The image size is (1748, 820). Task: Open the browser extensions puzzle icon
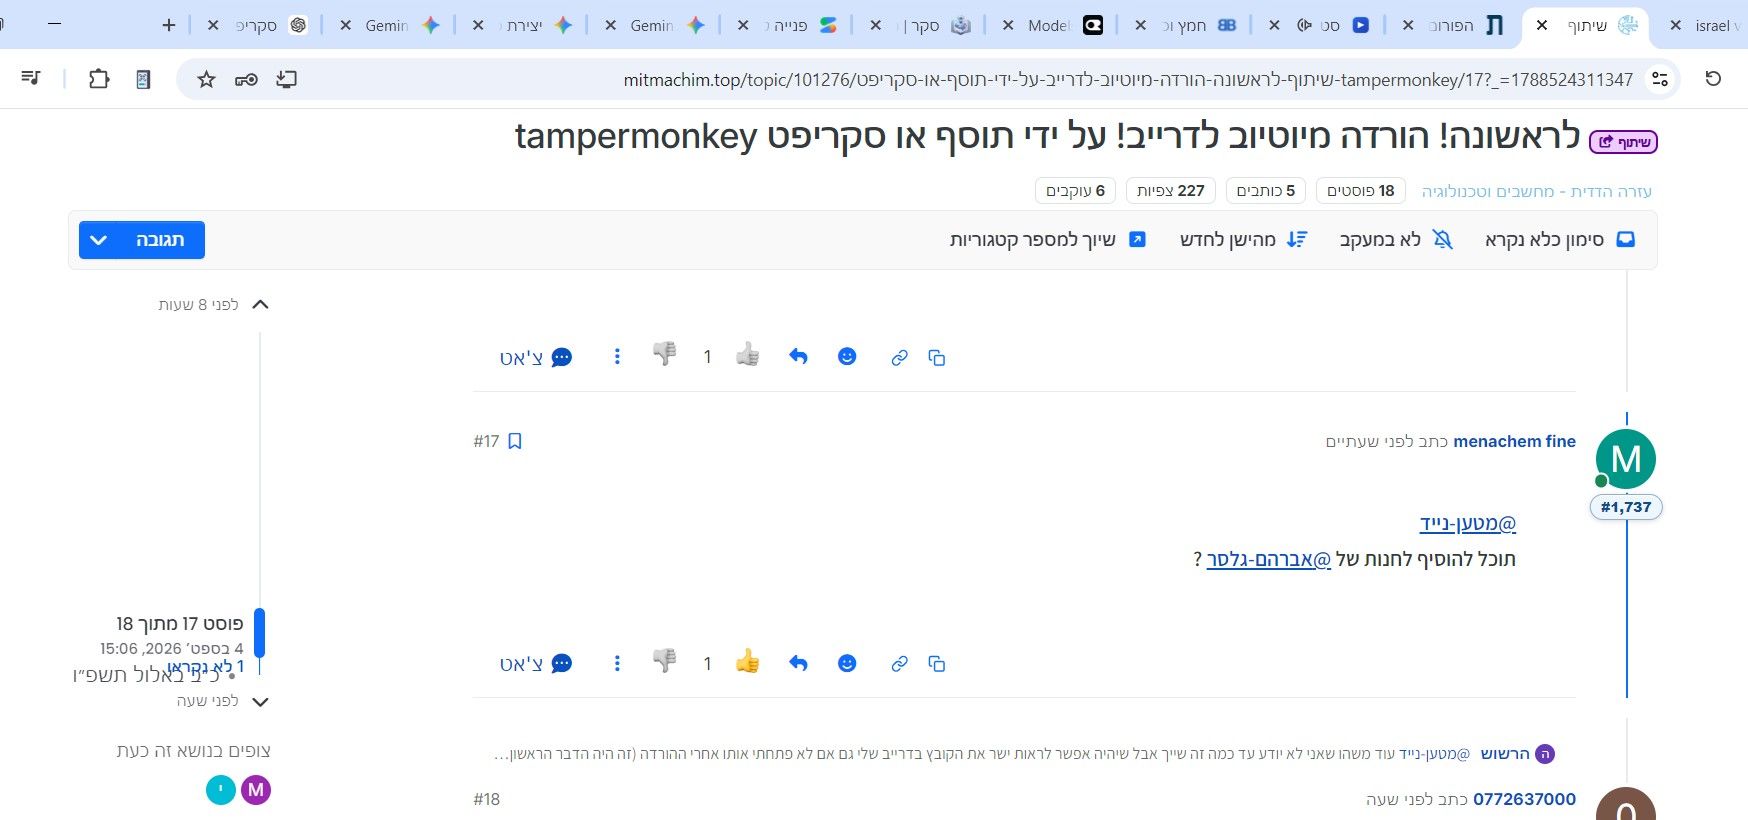[x=99, y=78]
